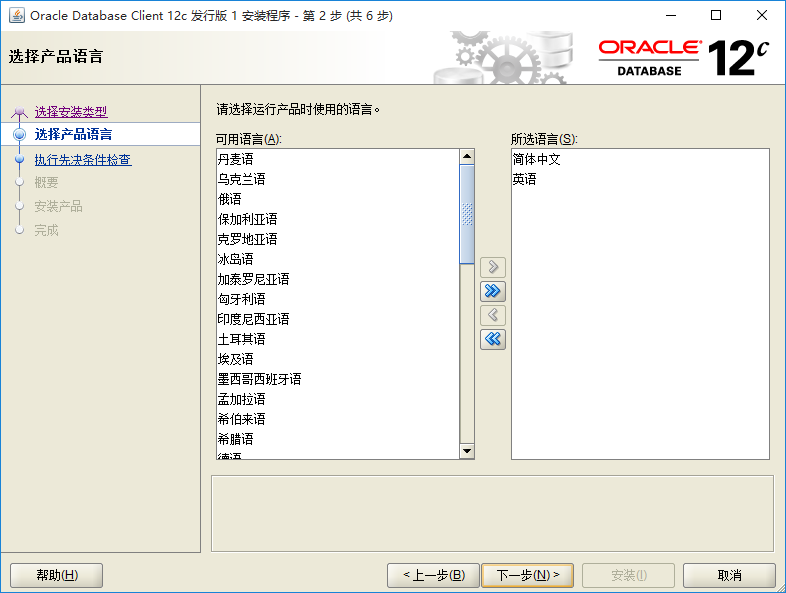Select 俄语 in available languages
The image size is (786, 593).
click(x=338, y=200)
